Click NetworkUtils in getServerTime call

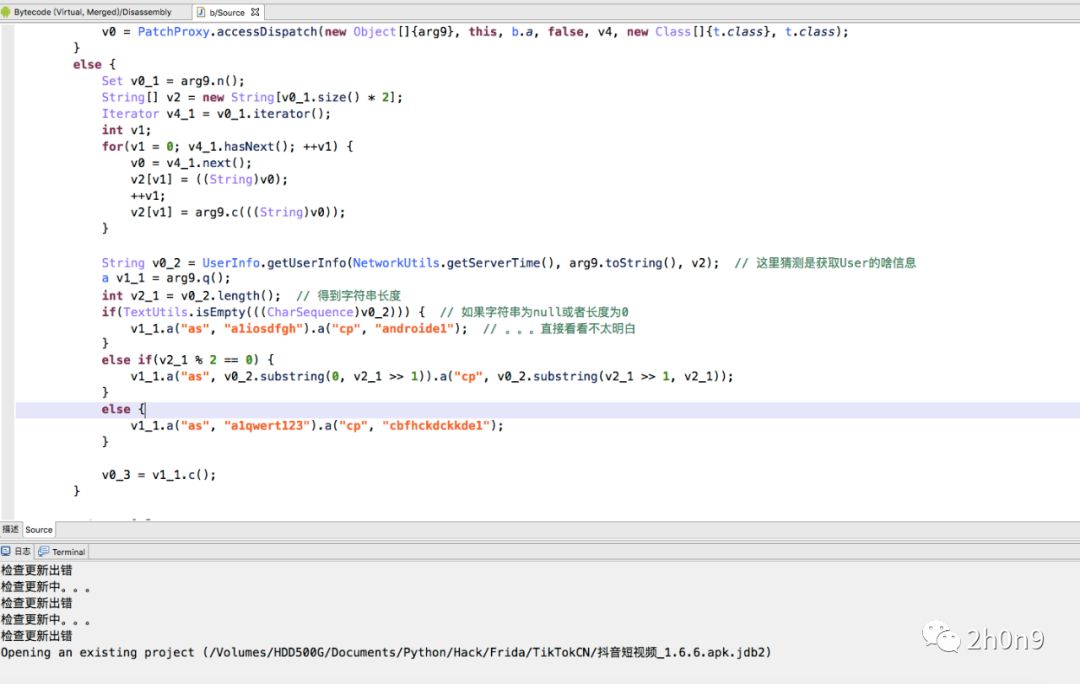pyautogui.click(x=396, y=262)
